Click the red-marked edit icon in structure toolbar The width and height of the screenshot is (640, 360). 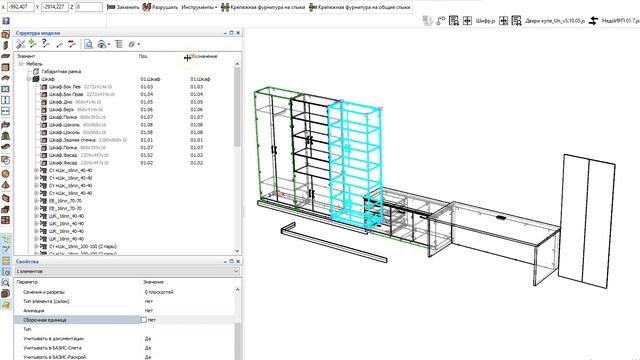[x=72, y=44]
